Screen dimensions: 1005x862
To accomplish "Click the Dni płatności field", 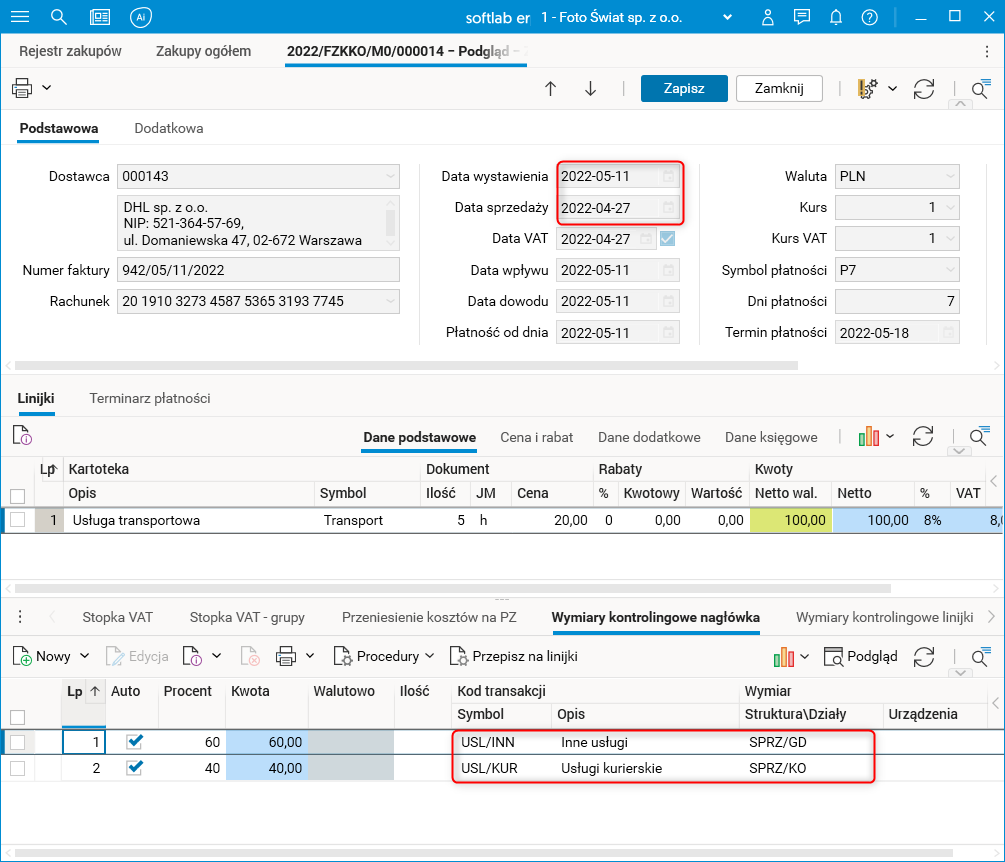I will (x=897, y=301).
